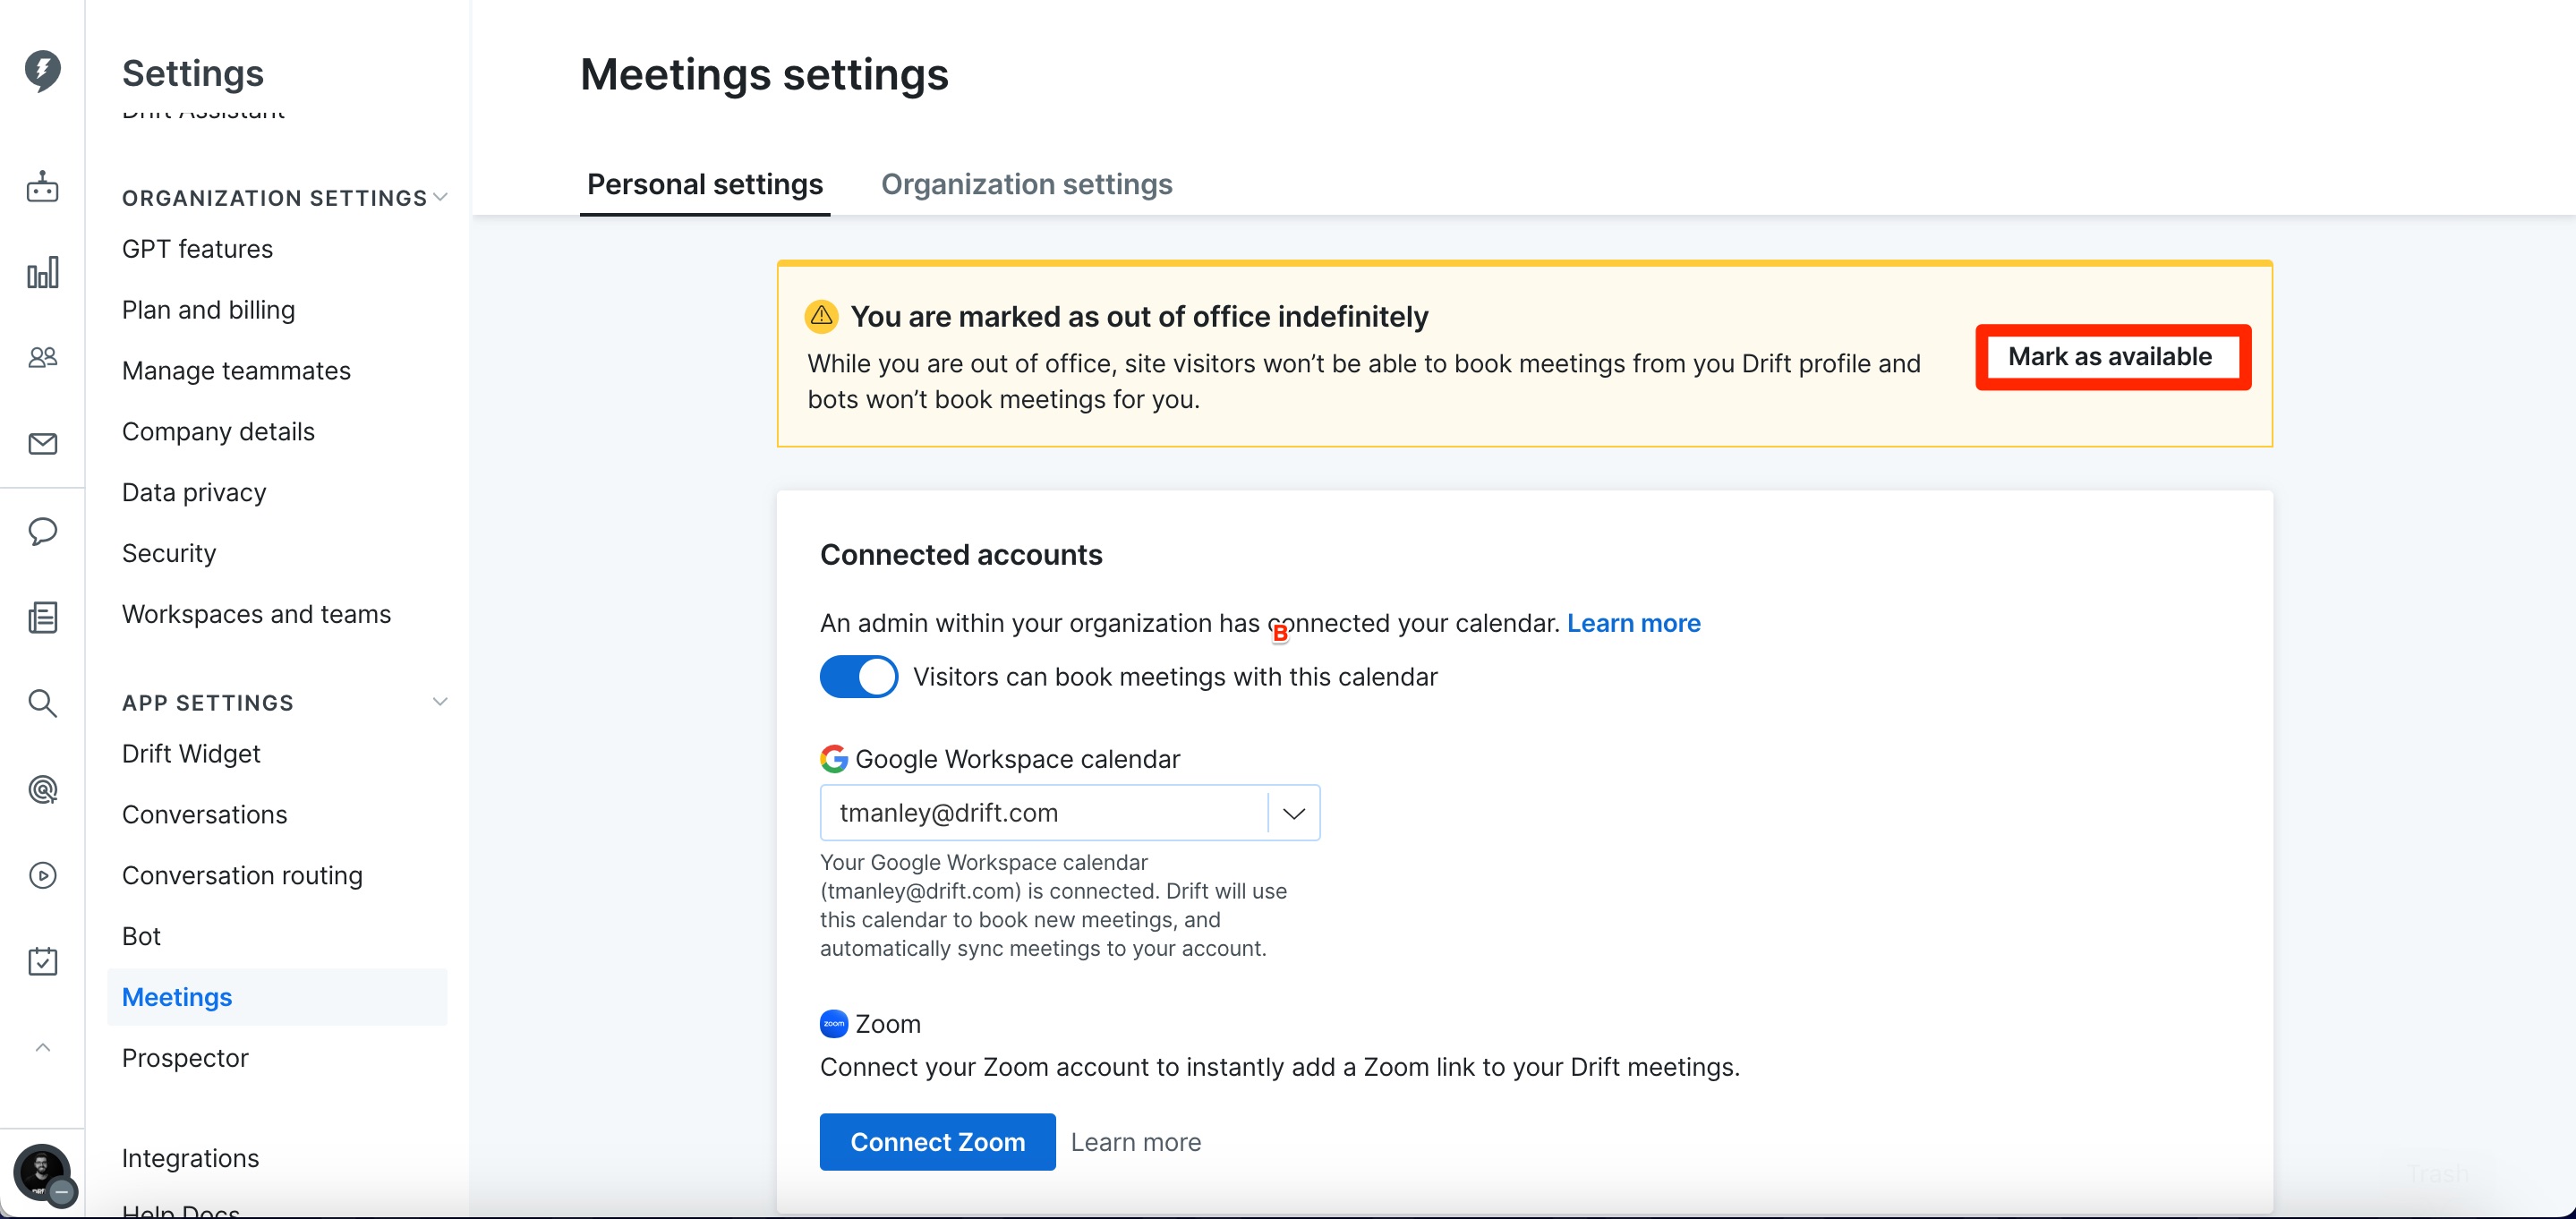
Task: Open Data privacy settings
Action: [194, 492]
